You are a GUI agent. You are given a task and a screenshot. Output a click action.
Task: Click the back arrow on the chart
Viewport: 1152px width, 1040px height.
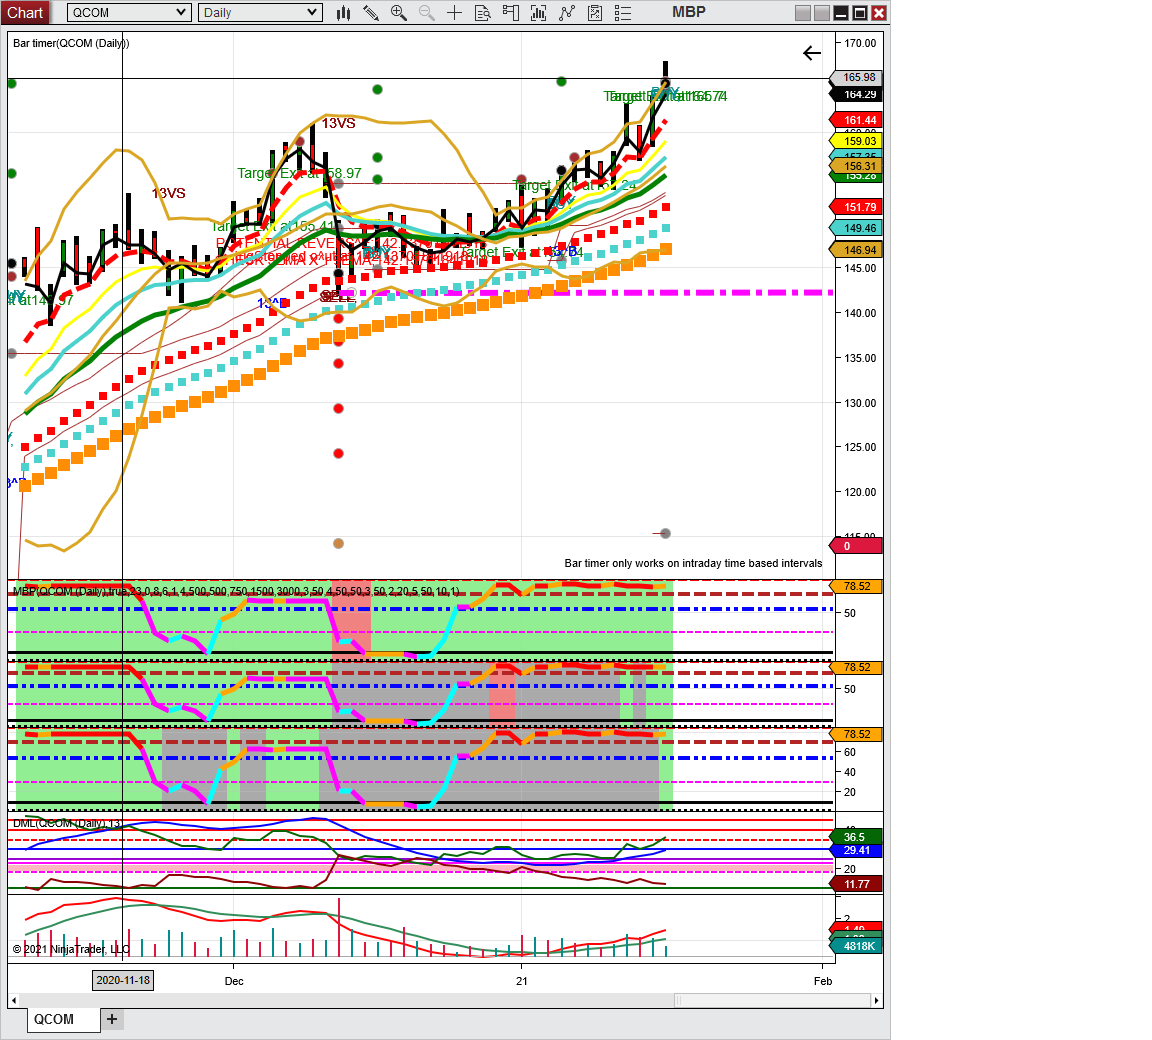tap(812, 53)
